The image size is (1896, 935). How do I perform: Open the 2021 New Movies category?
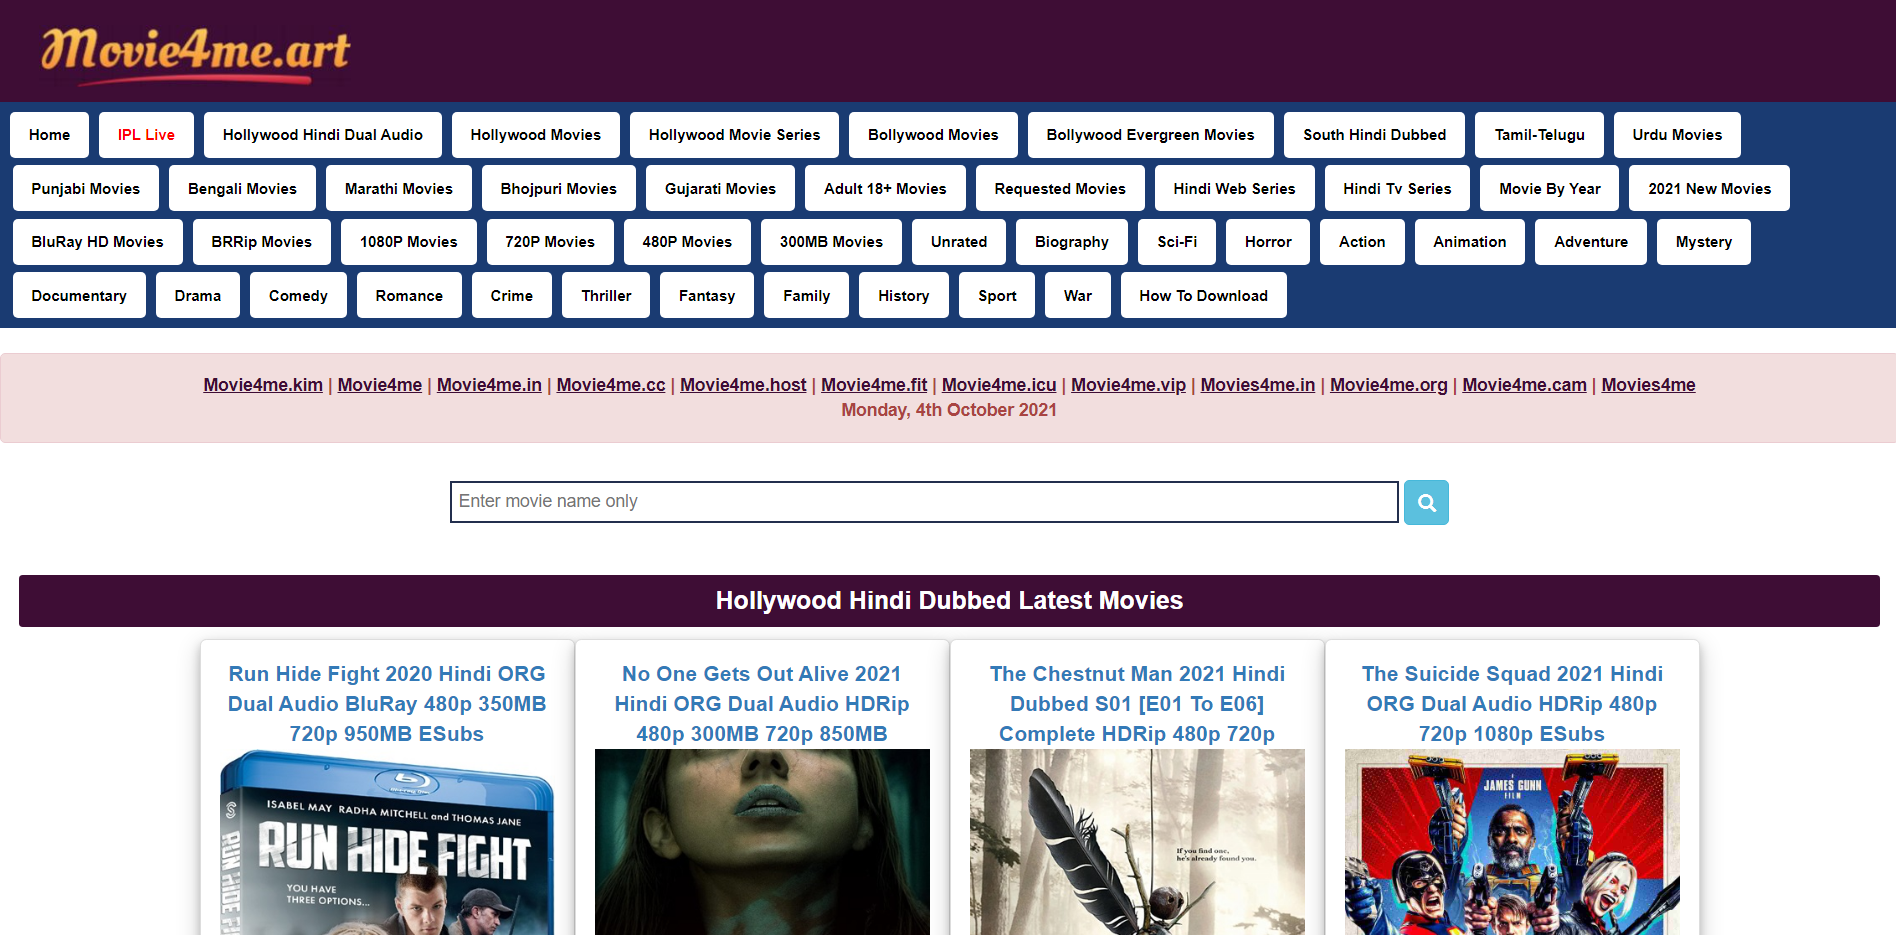[x=1709, y=189]
